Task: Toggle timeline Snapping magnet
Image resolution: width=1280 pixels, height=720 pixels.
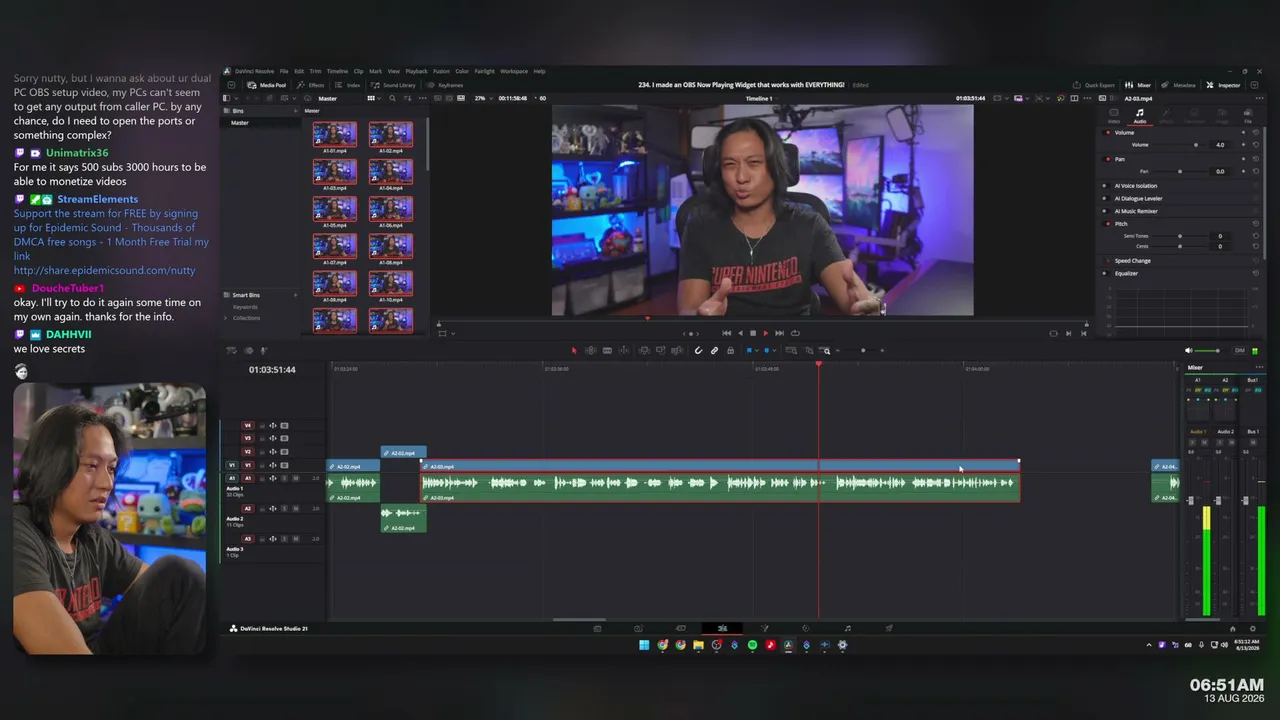Action: click(x=698, y=350)
